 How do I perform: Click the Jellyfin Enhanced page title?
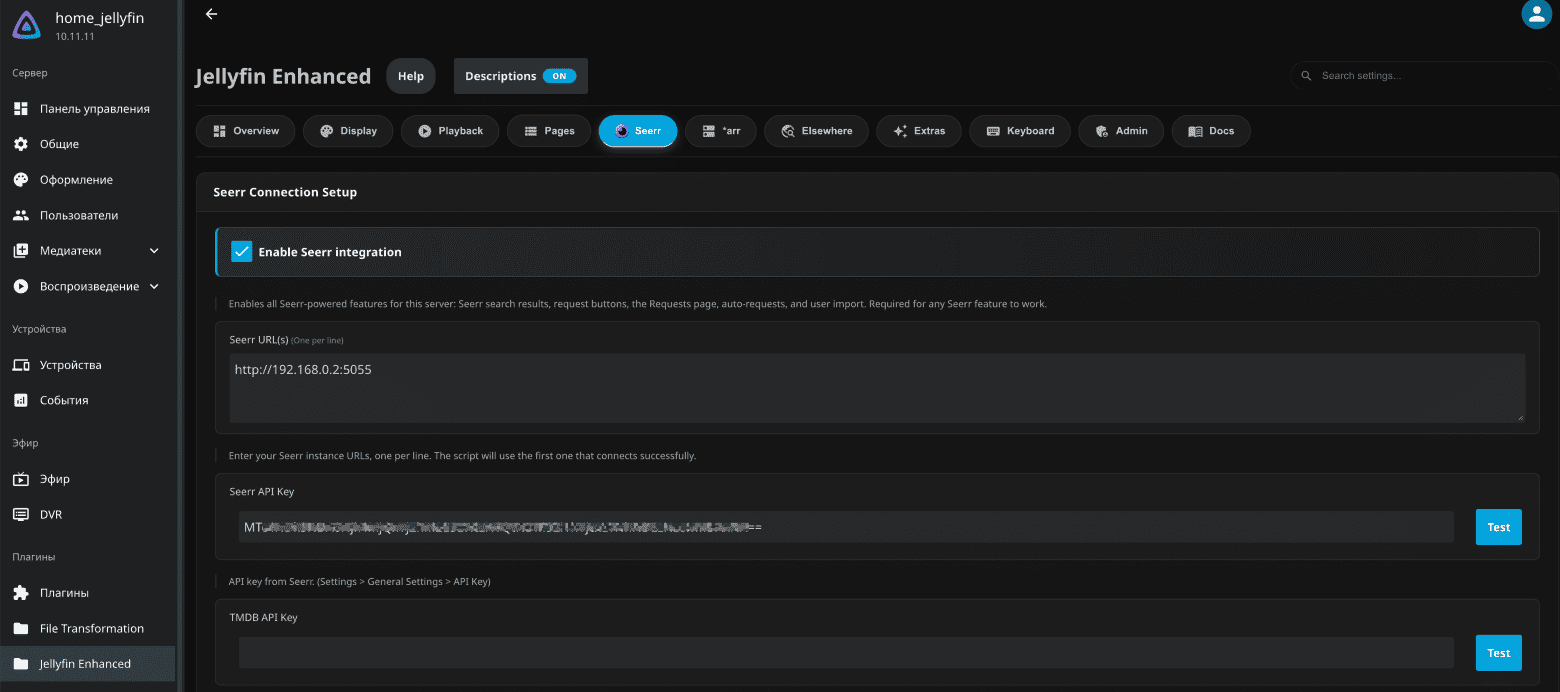tap(283, 76)
